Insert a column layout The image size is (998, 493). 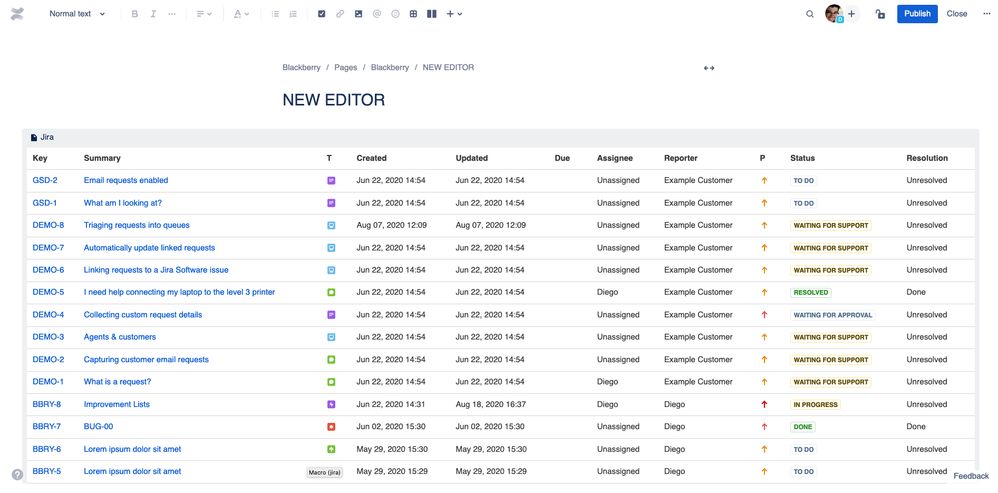(x=432, y=13)
